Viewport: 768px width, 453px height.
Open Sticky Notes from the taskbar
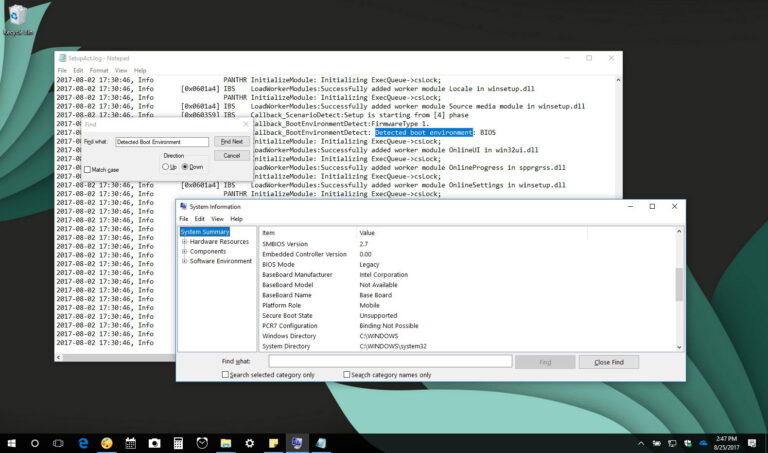(273, 443)
